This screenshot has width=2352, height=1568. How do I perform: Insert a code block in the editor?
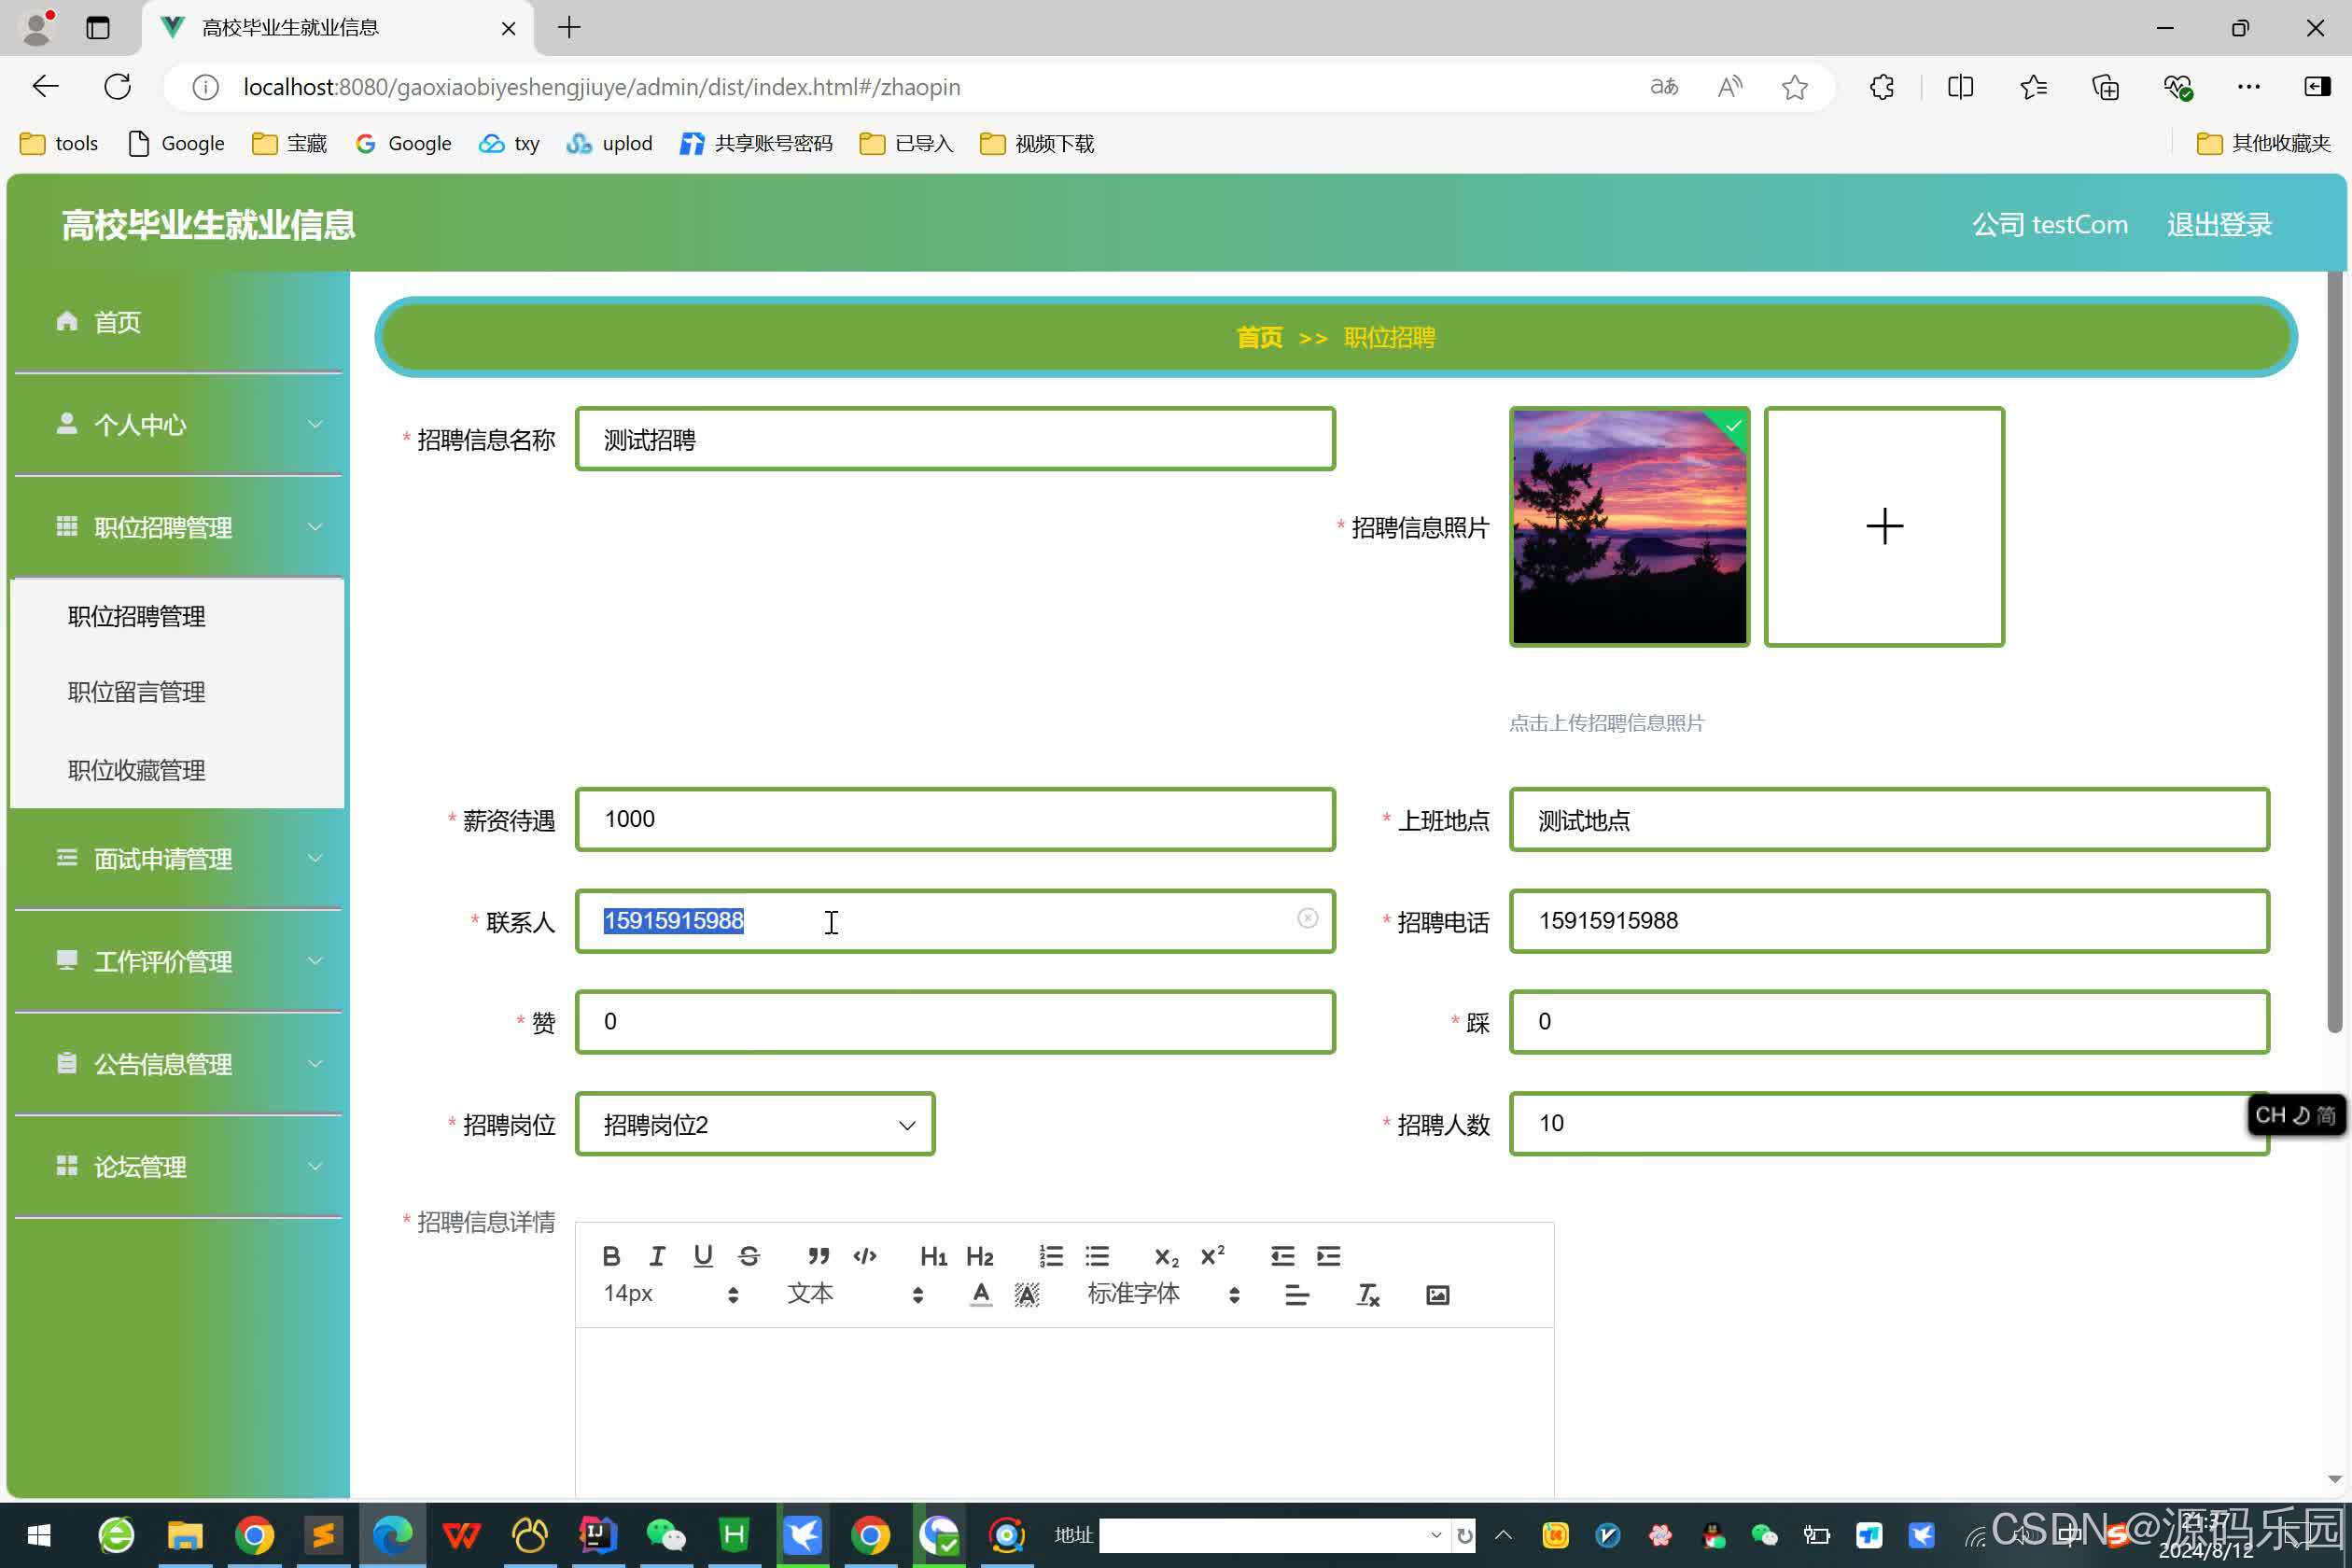click(x=864, y=1256)
